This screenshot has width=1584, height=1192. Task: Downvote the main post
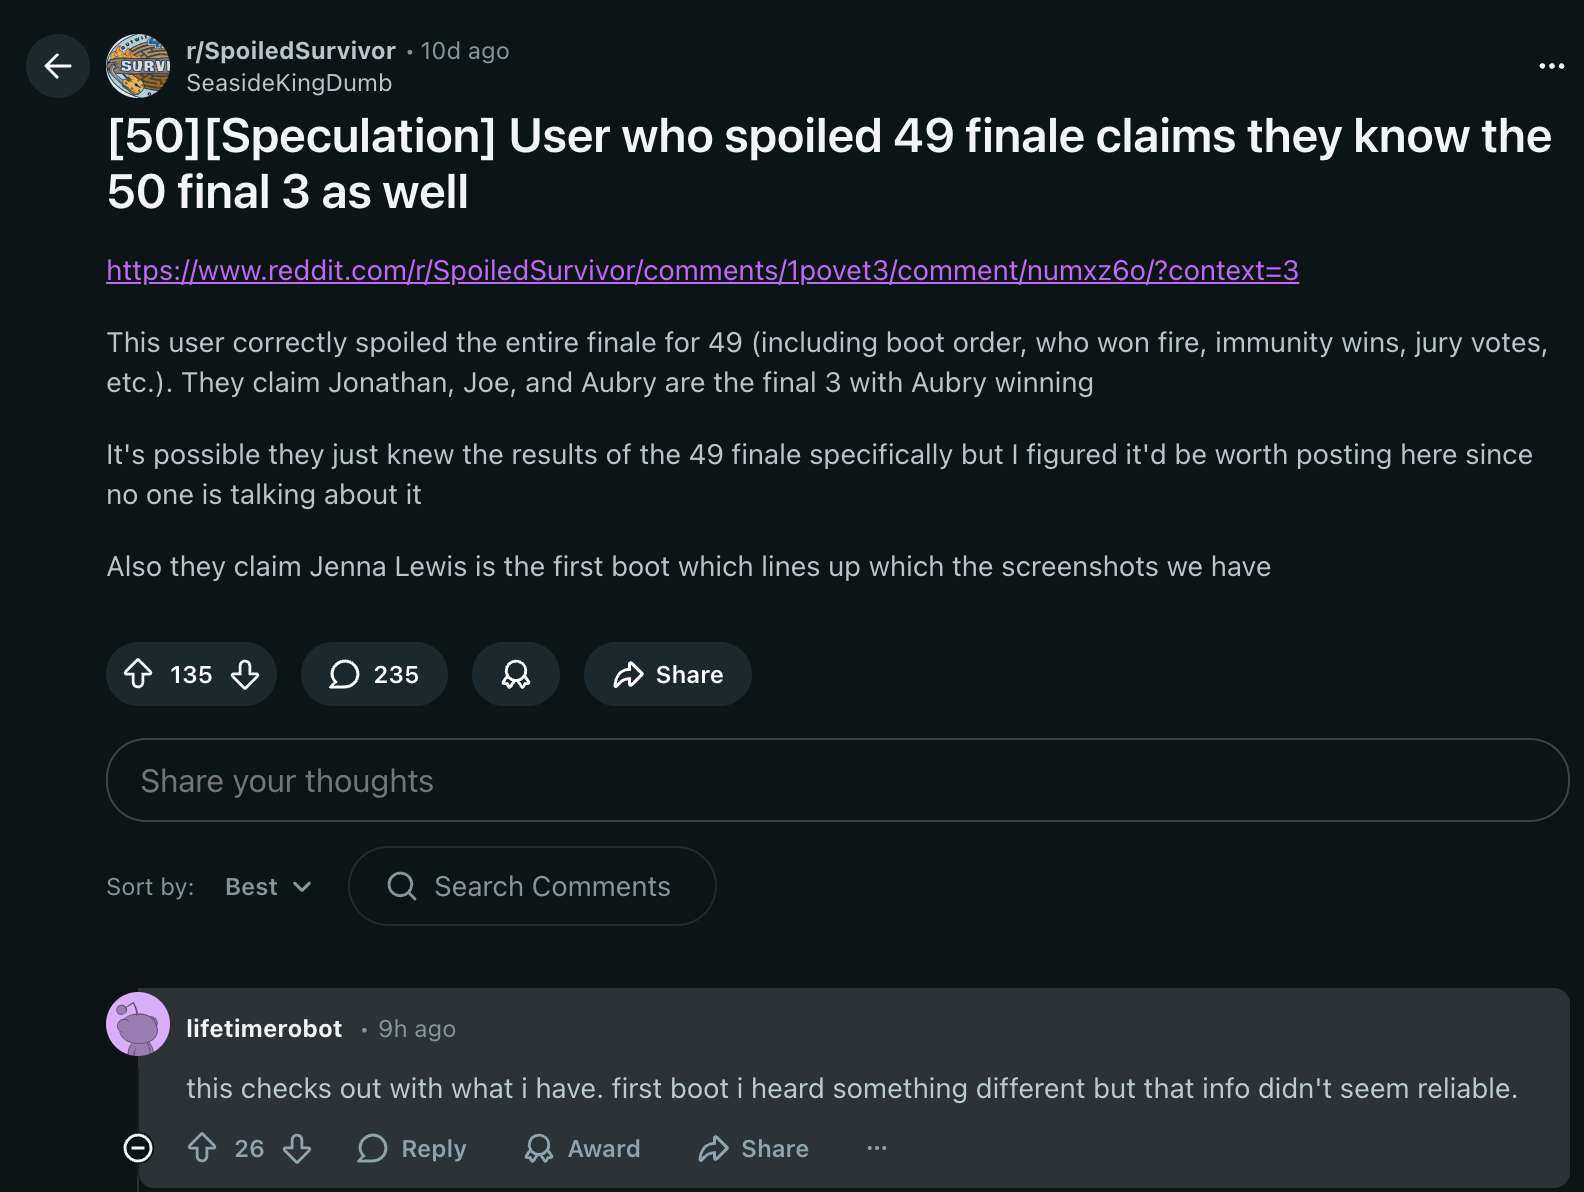pos(245,674)
